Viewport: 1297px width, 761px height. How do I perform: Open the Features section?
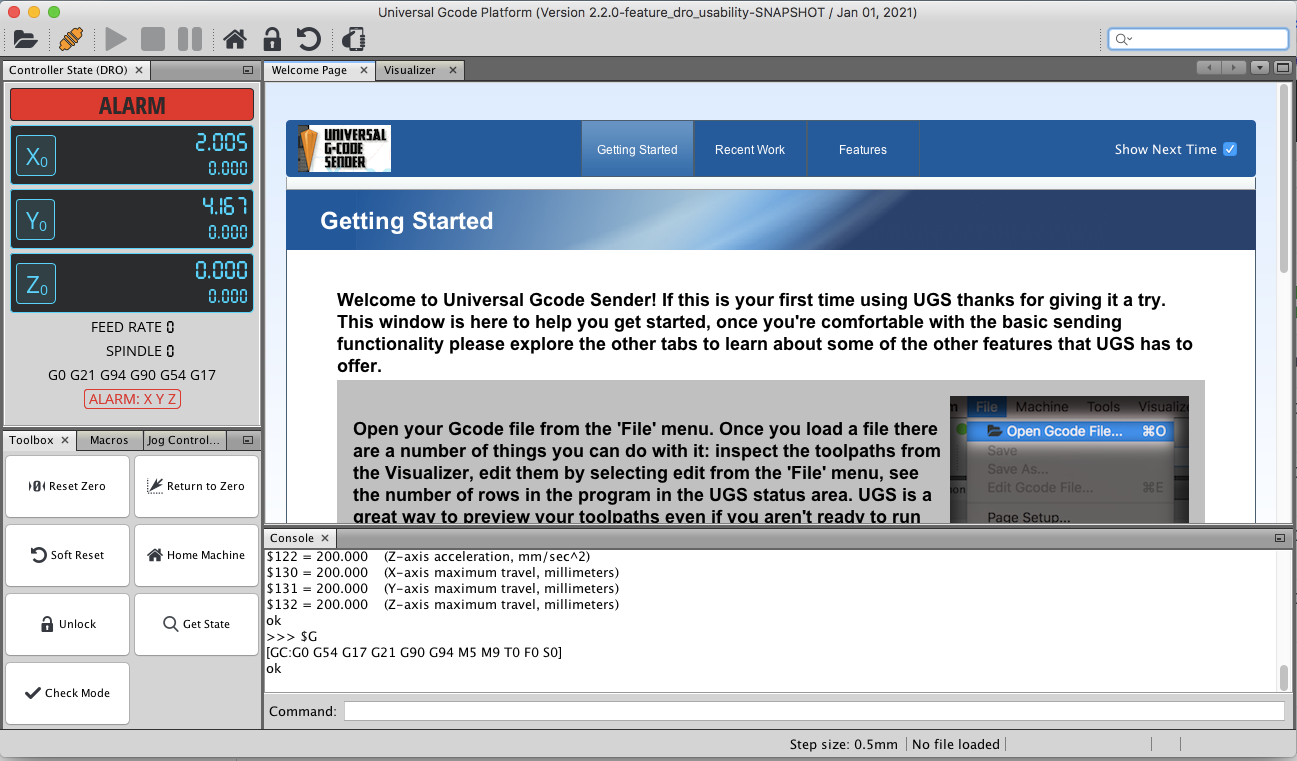coord(863,149)
